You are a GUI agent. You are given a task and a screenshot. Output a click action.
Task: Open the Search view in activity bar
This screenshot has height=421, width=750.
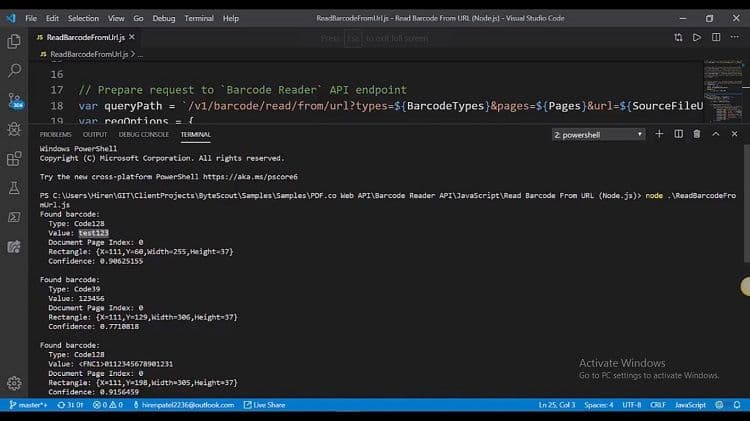point(14,71)
